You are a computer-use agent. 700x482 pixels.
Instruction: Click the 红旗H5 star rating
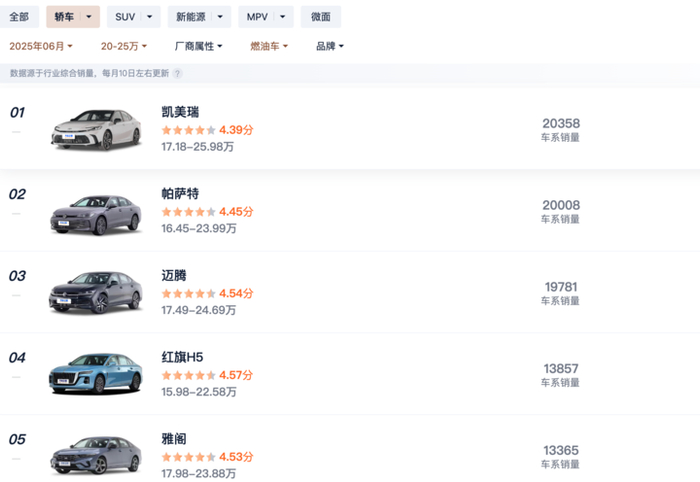188,376
